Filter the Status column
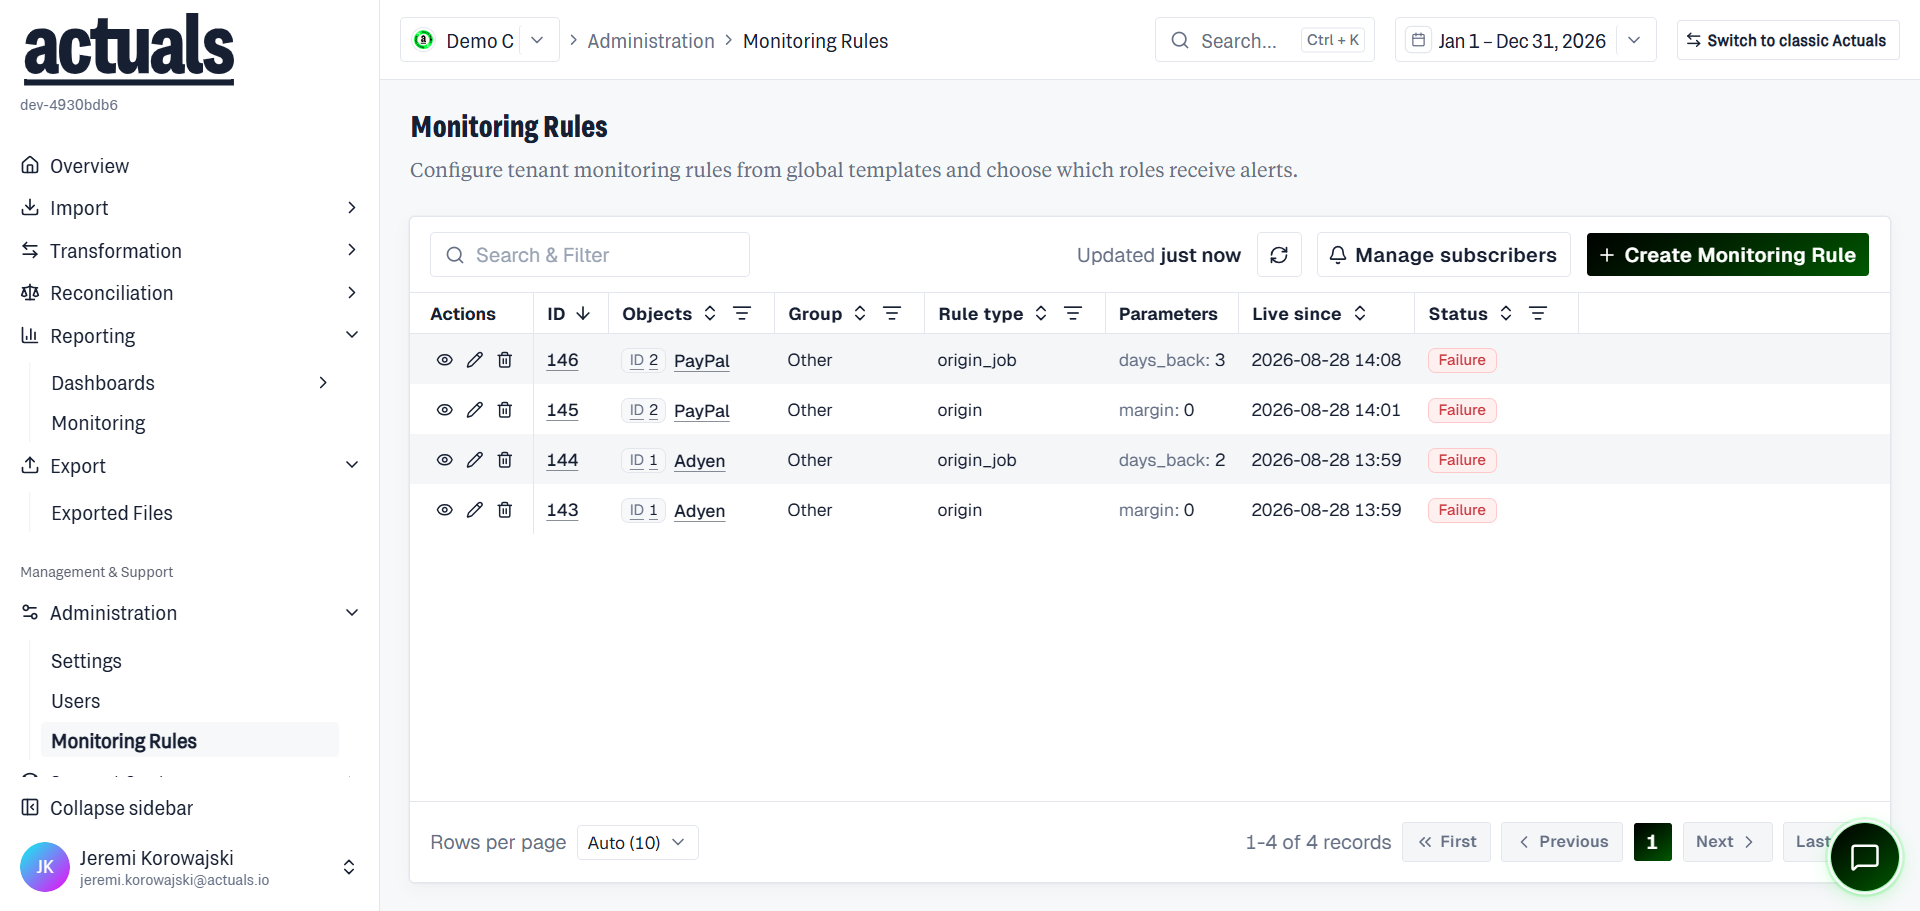 [x=1538, y=314]
